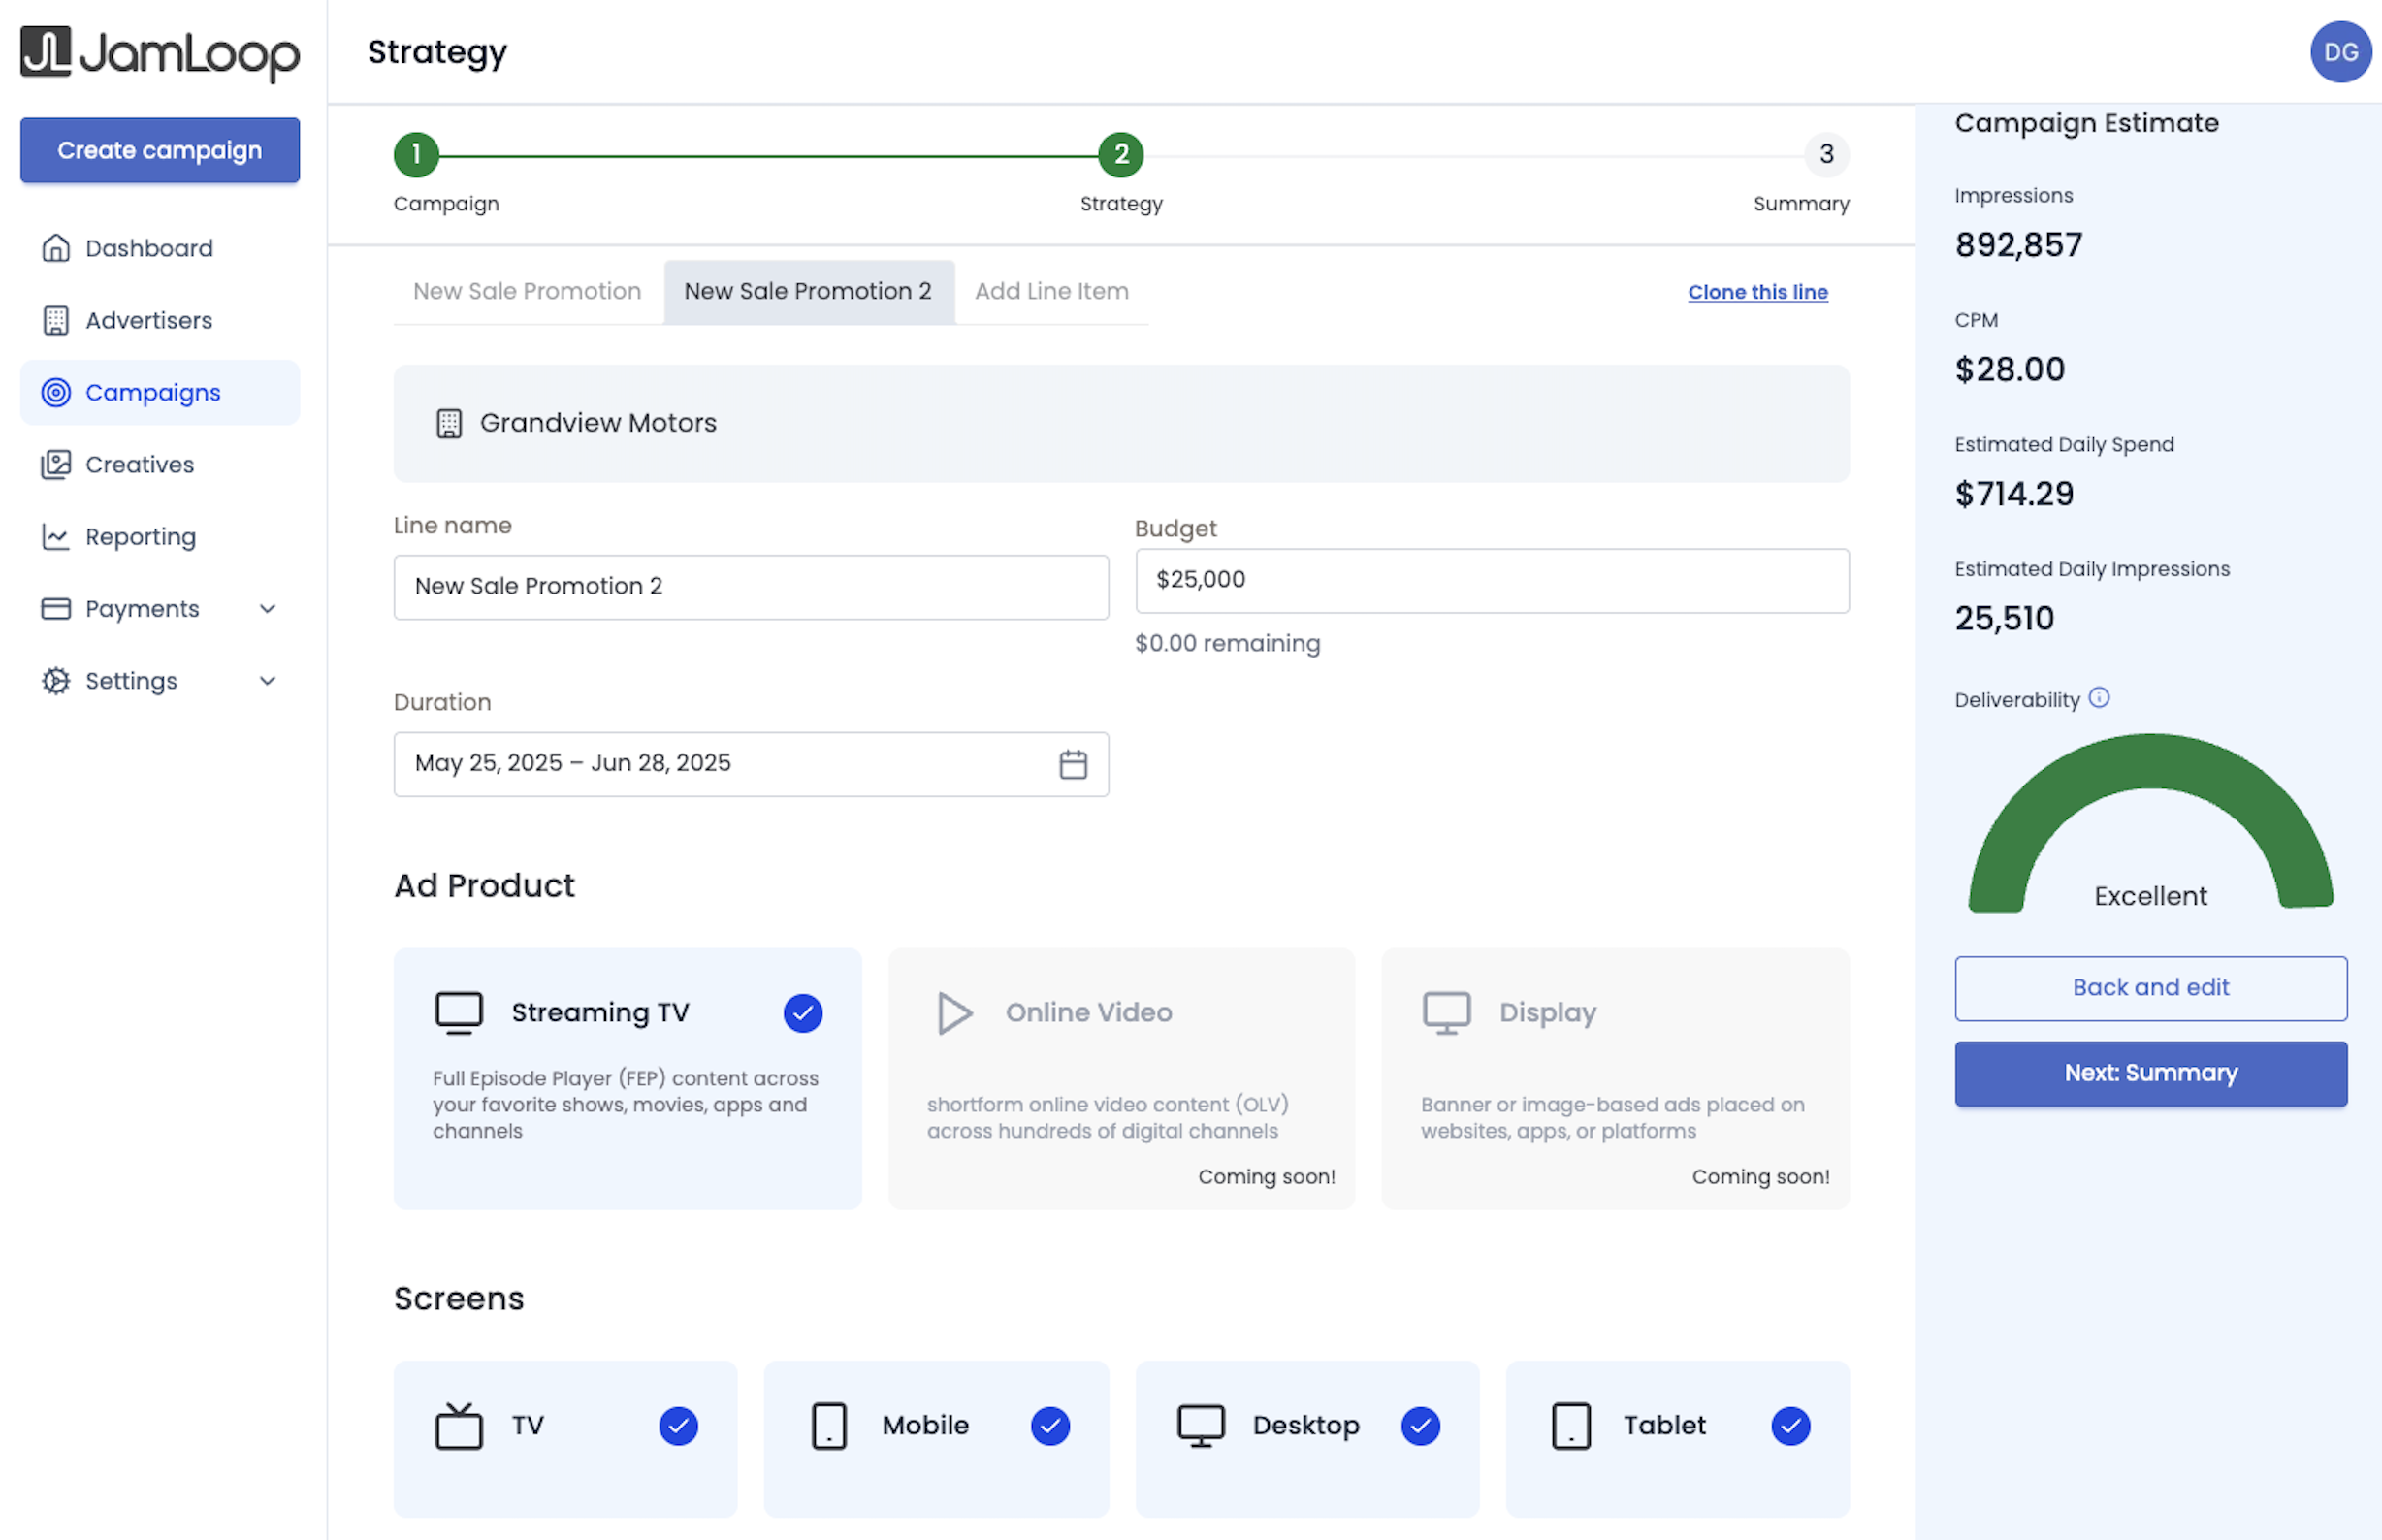Switch to New Sale Promotion tab
The image size is (2382, 1540).
tap(527, 291)
